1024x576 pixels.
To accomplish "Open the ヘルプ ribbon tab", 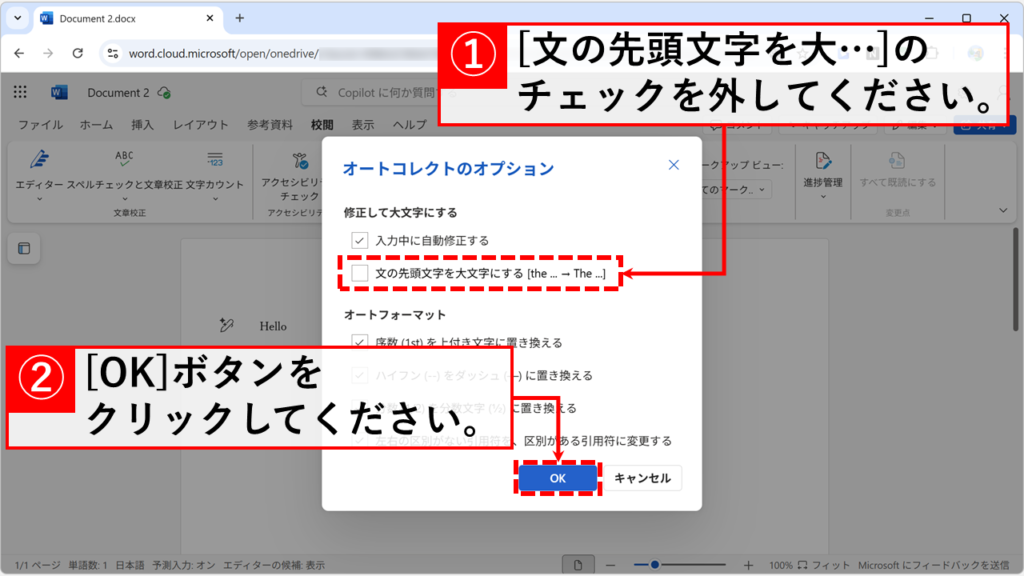I will pyautogui.click(x=409, y=125).
